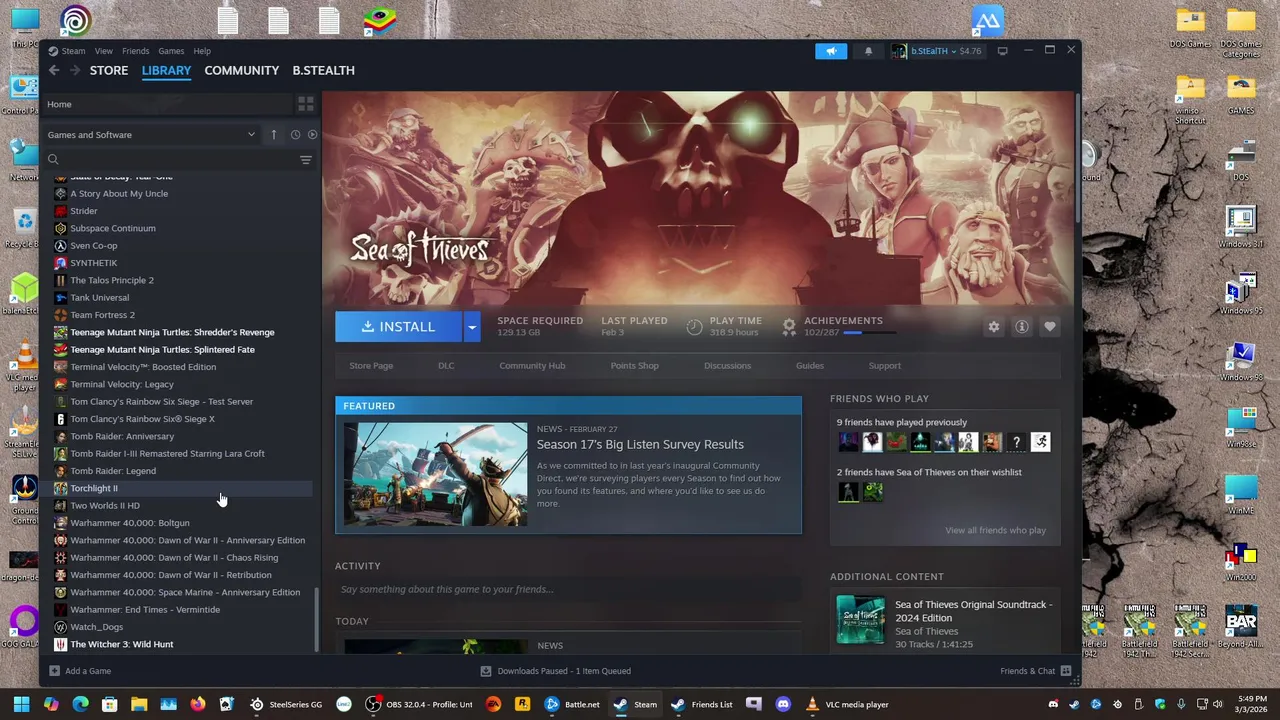This screenshot has width=1280, height=720.
Task: Open the Friends menu
Action: (135, 51)
